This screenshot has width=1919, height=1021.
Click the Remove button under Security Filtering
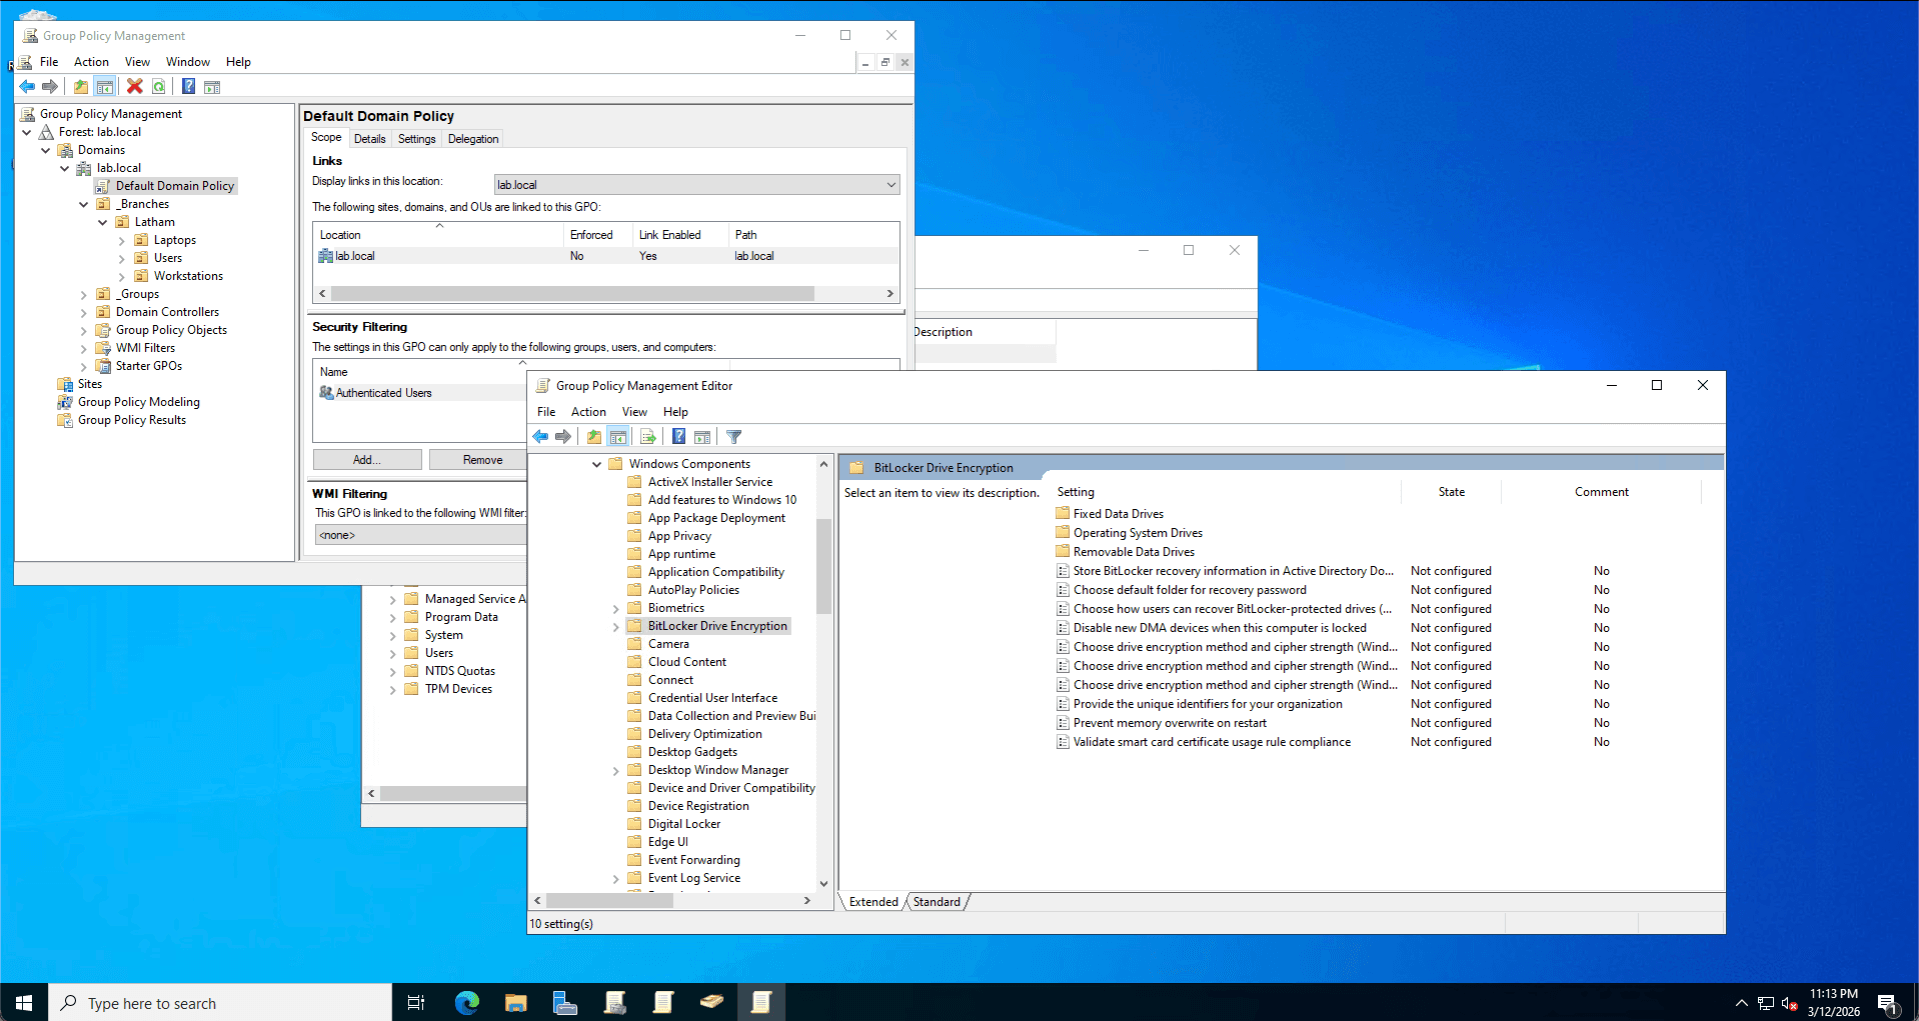pos(482,460)
